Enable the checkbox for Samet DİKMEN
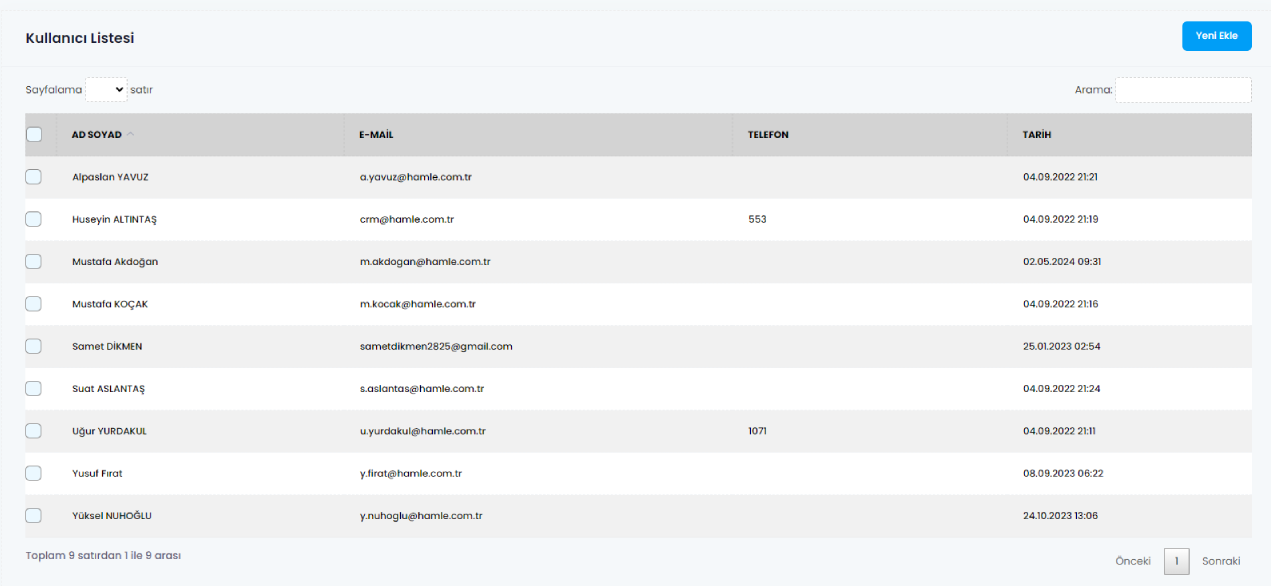This screenshot has width=1271, height=586. pos(34,346)
